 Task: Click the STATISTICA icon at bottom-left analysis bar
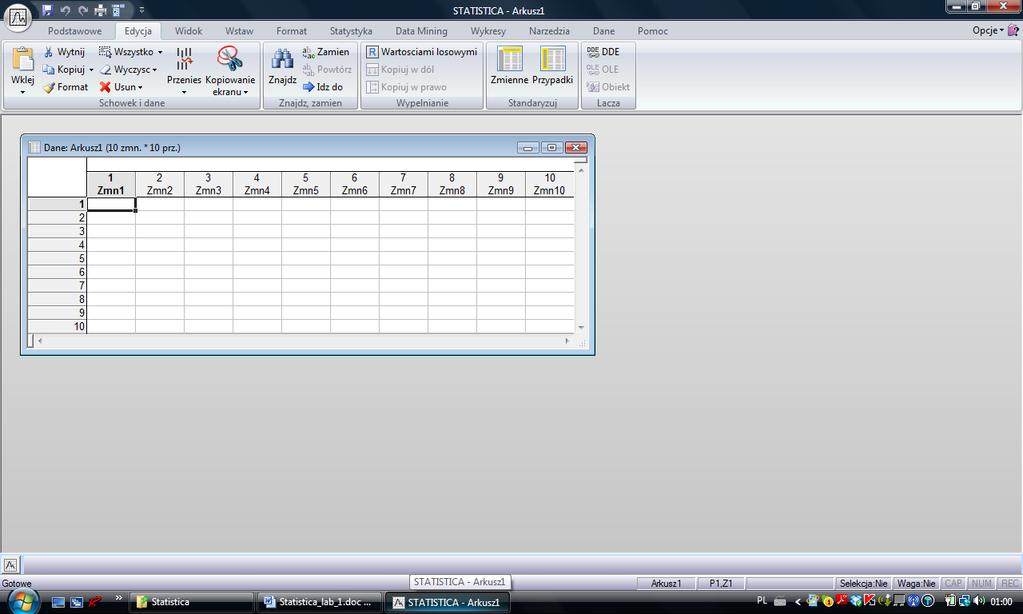[10, 565]
